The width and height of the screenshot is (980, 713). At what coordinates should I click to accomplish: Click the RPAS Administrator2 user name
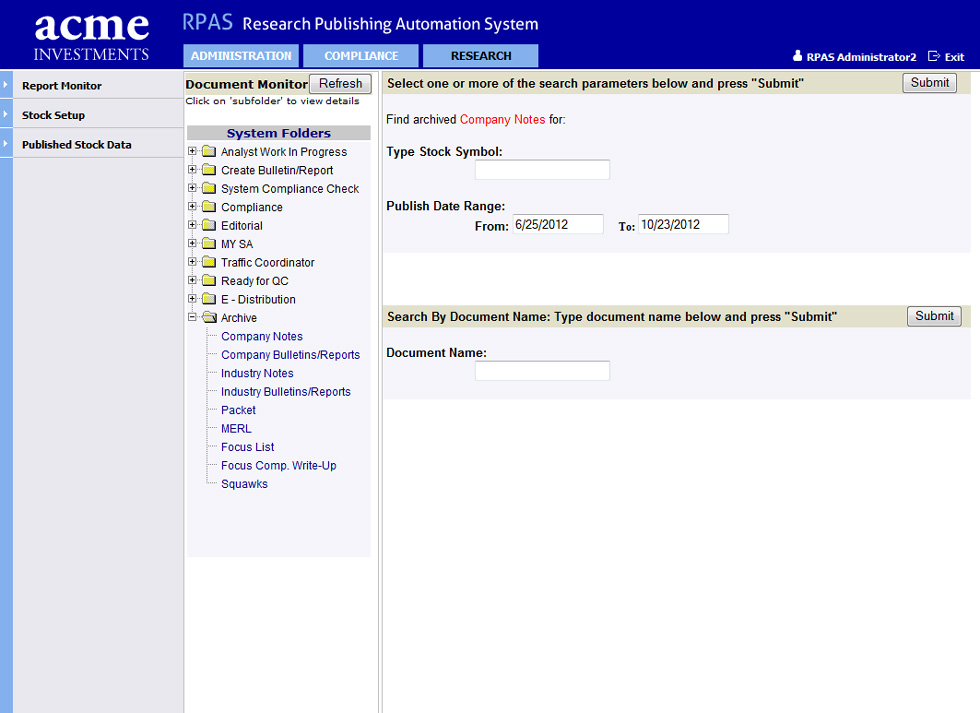(x=861, y=57)
